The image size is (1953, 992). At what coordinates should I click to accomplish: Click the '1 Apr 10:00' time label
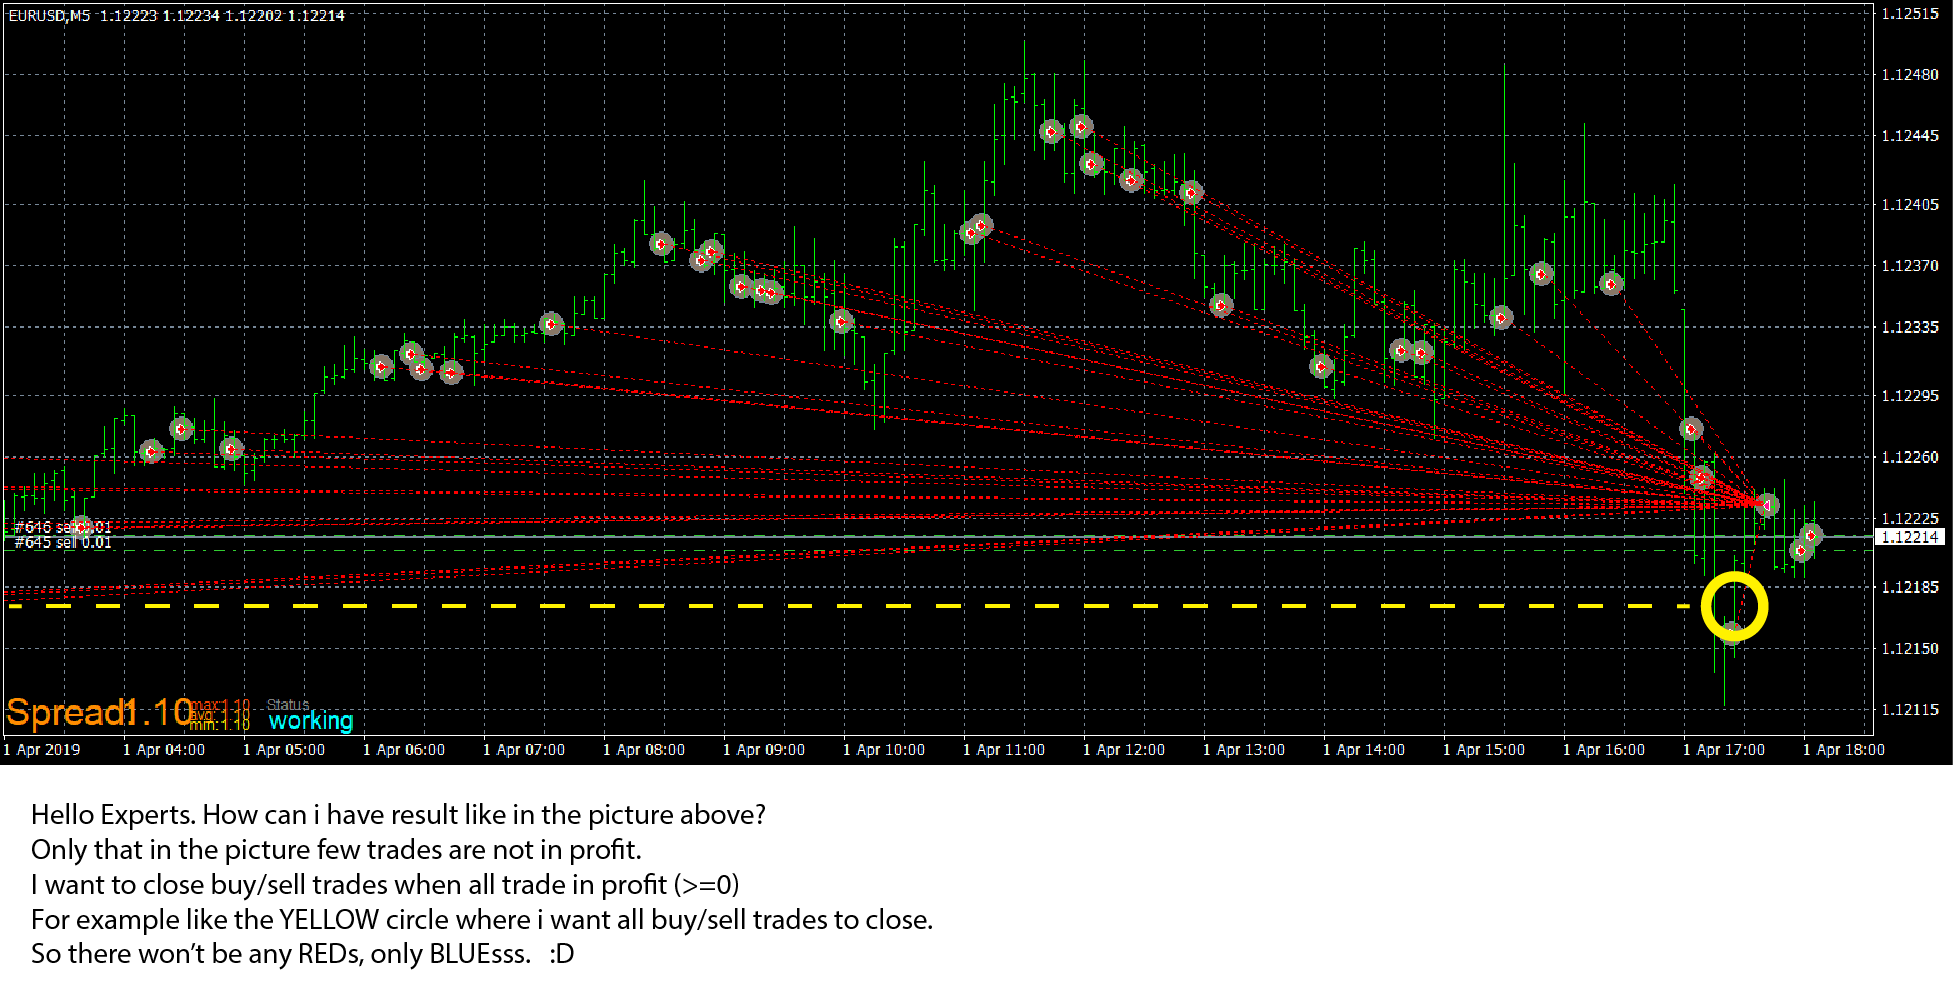click(x=884, y=749)
